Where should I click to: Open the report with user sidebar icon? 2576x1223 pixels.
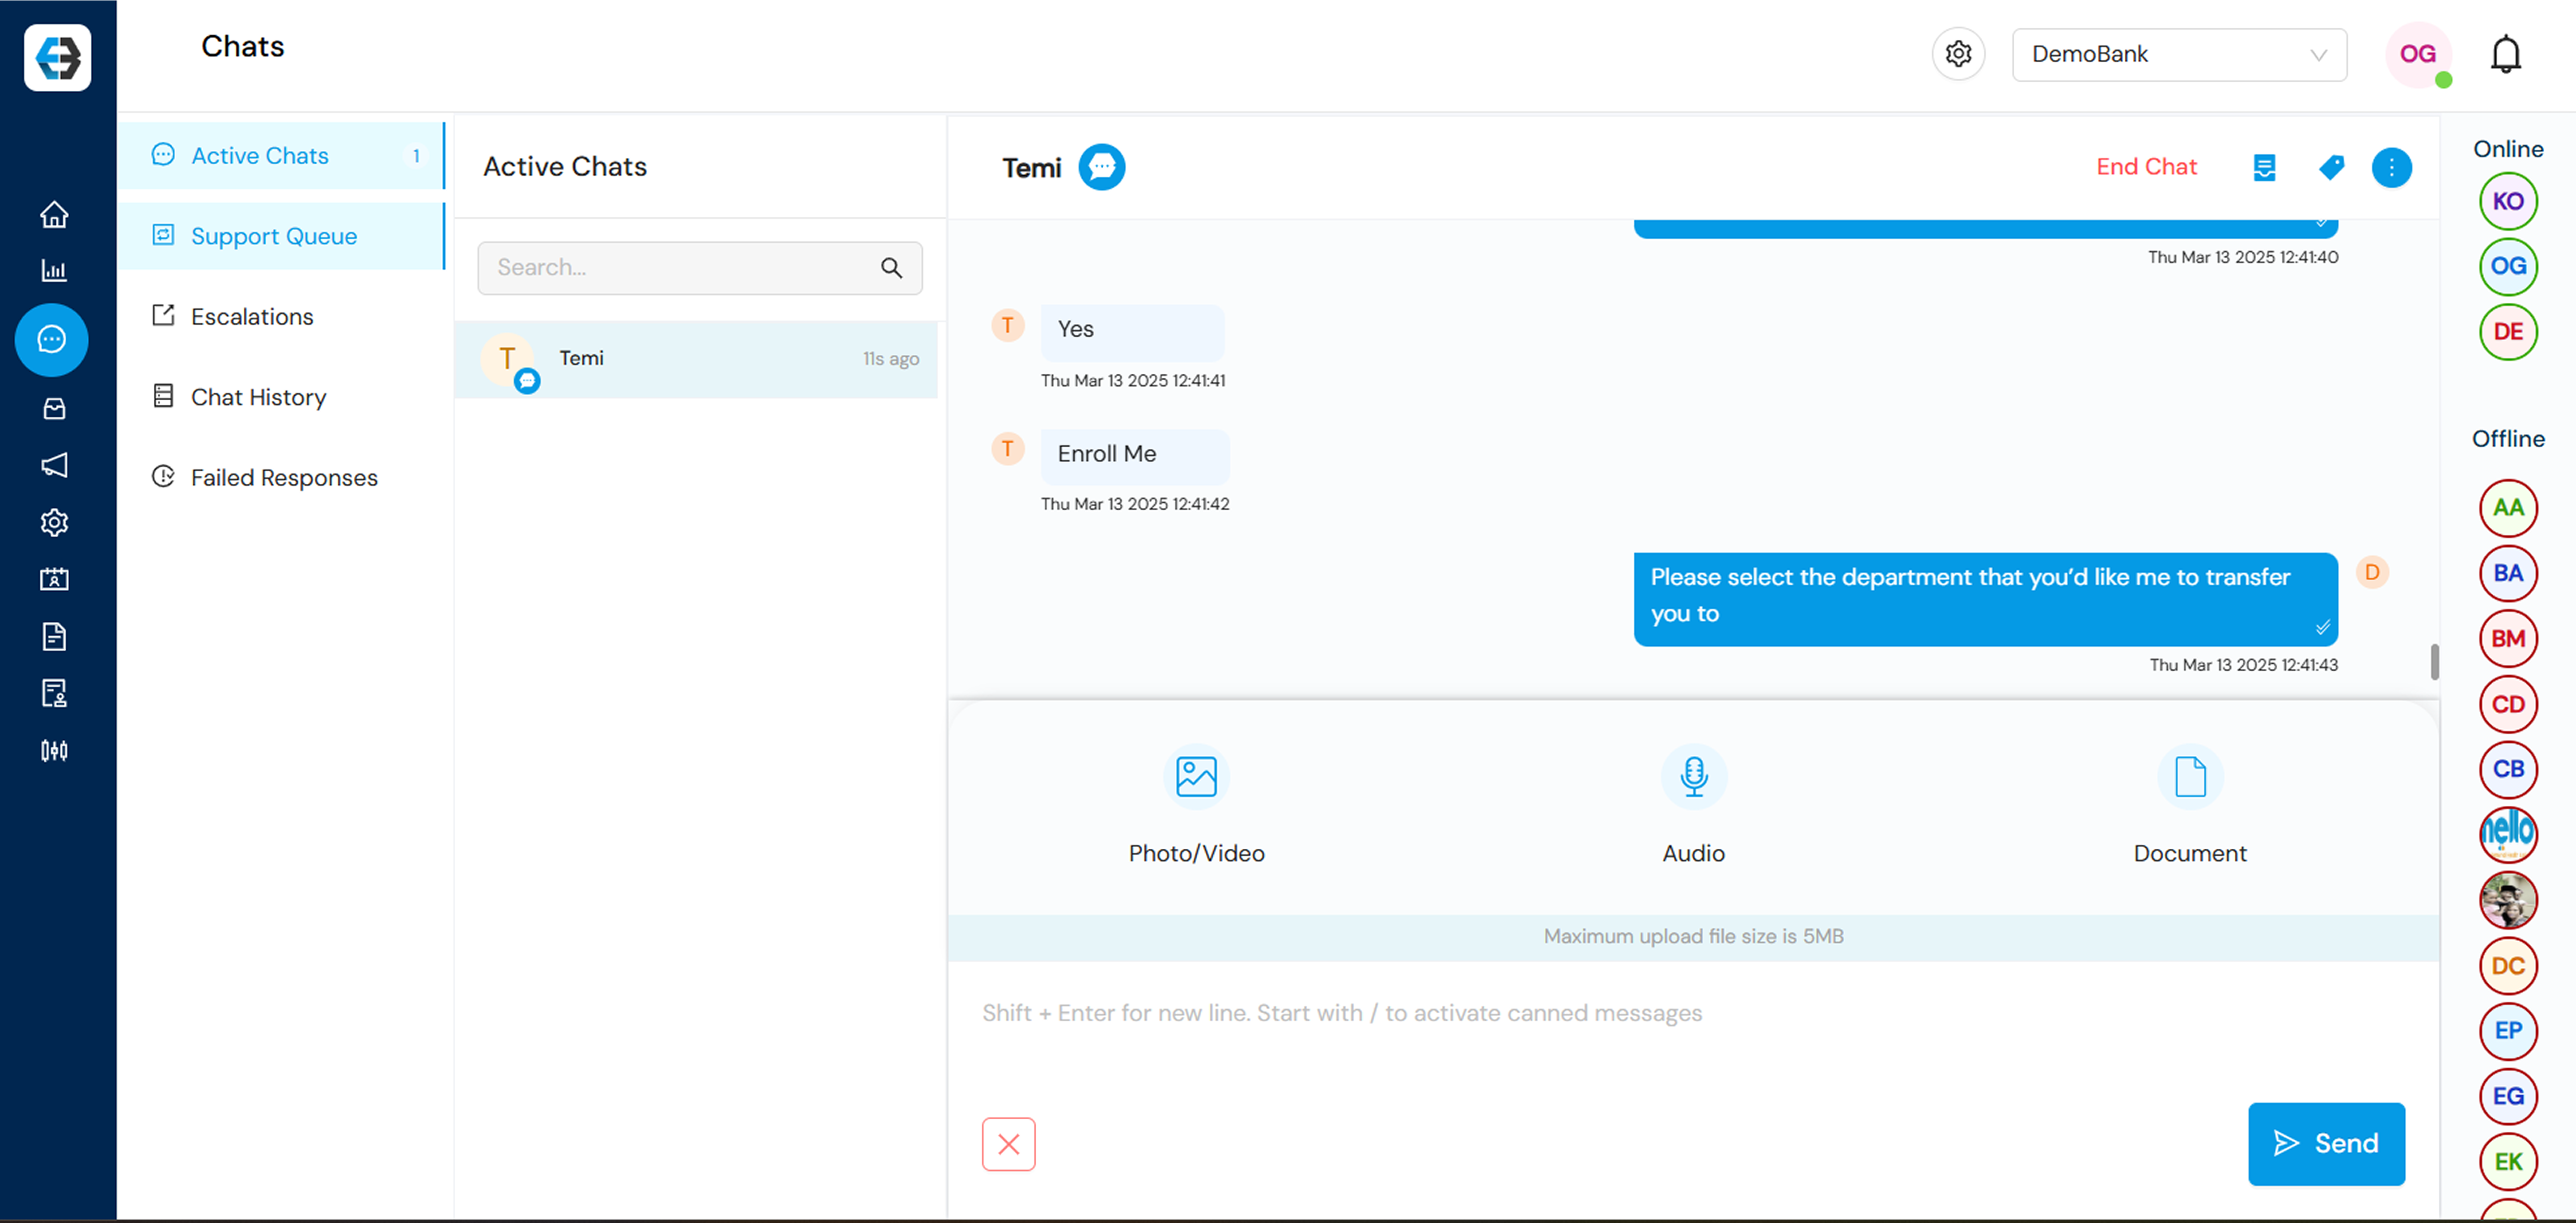(x=54, y=693)
